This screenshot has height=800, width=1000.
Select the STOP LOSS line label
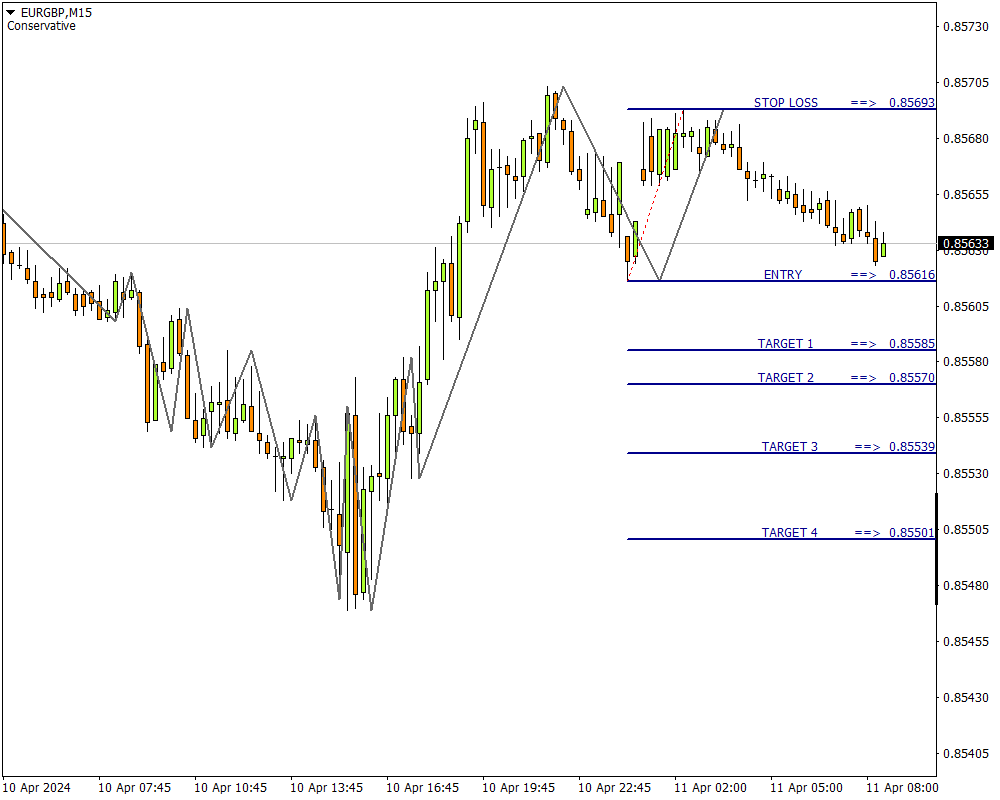tap(785, 103)
